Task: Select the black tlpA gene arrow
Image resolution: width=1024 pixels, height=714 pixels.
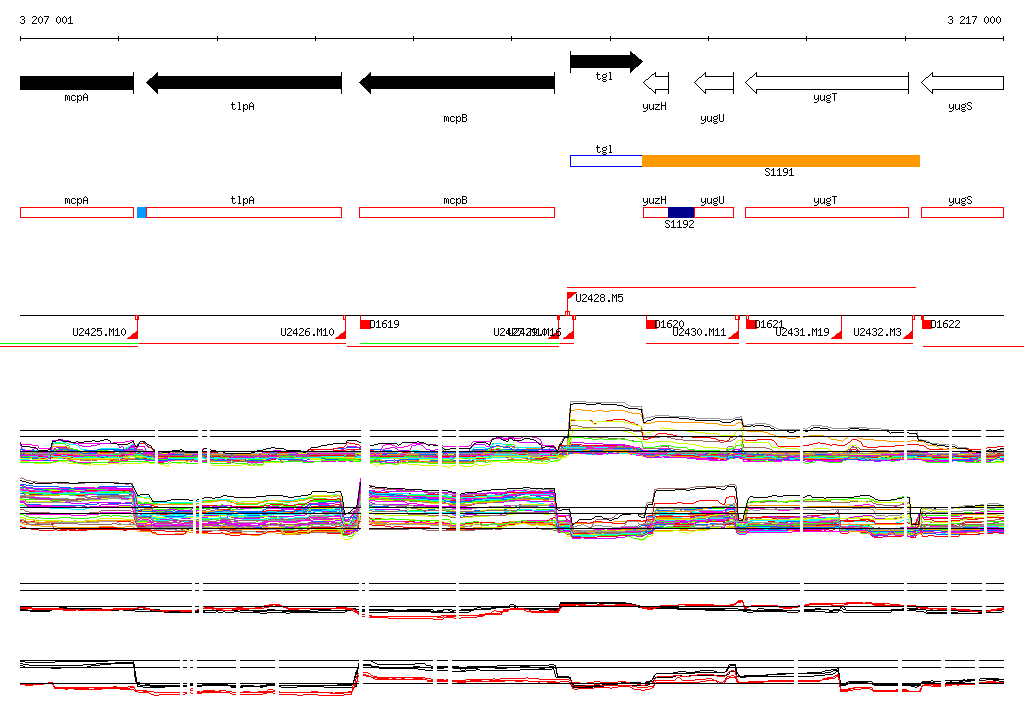Action: pyautogui.click(x=244, y=83)
